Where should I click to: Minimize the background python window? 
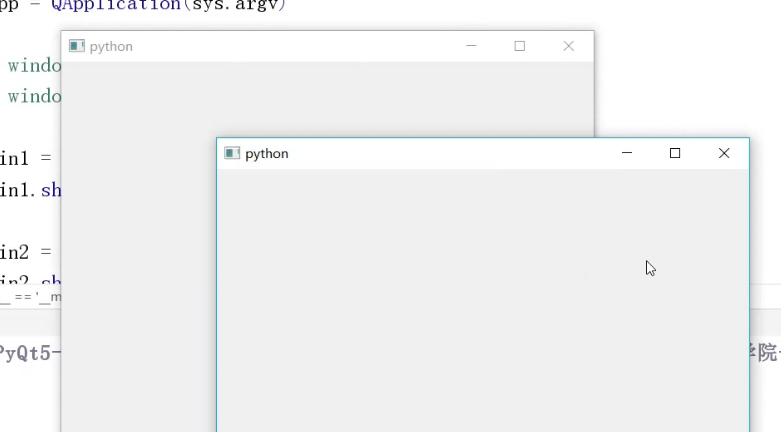[471, 46]
